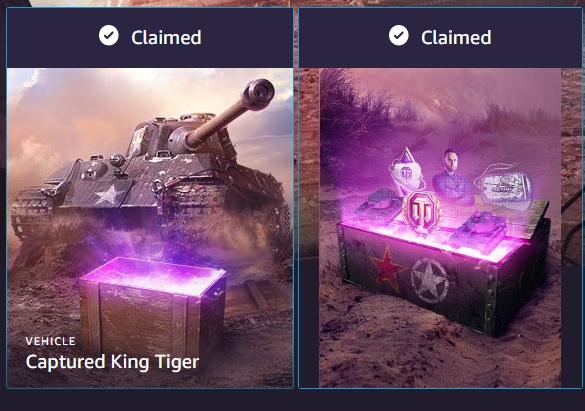Select the tank figurine left of the emblem
The width and height of the screenshot is (585, 411).
click(378, 206)
